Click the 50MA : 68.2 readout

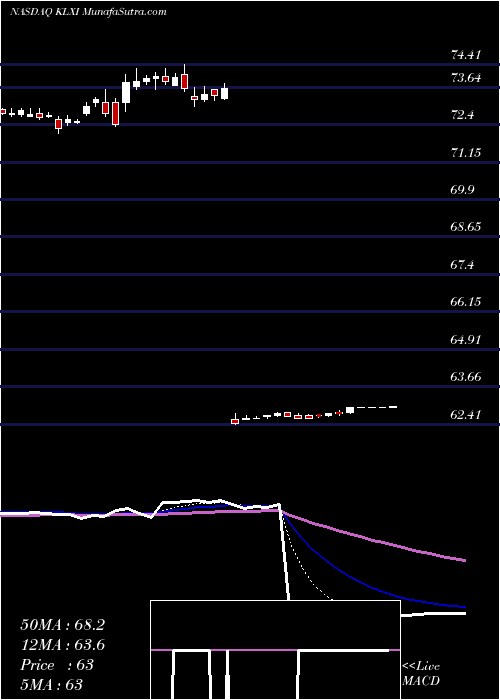coord(62,625)
